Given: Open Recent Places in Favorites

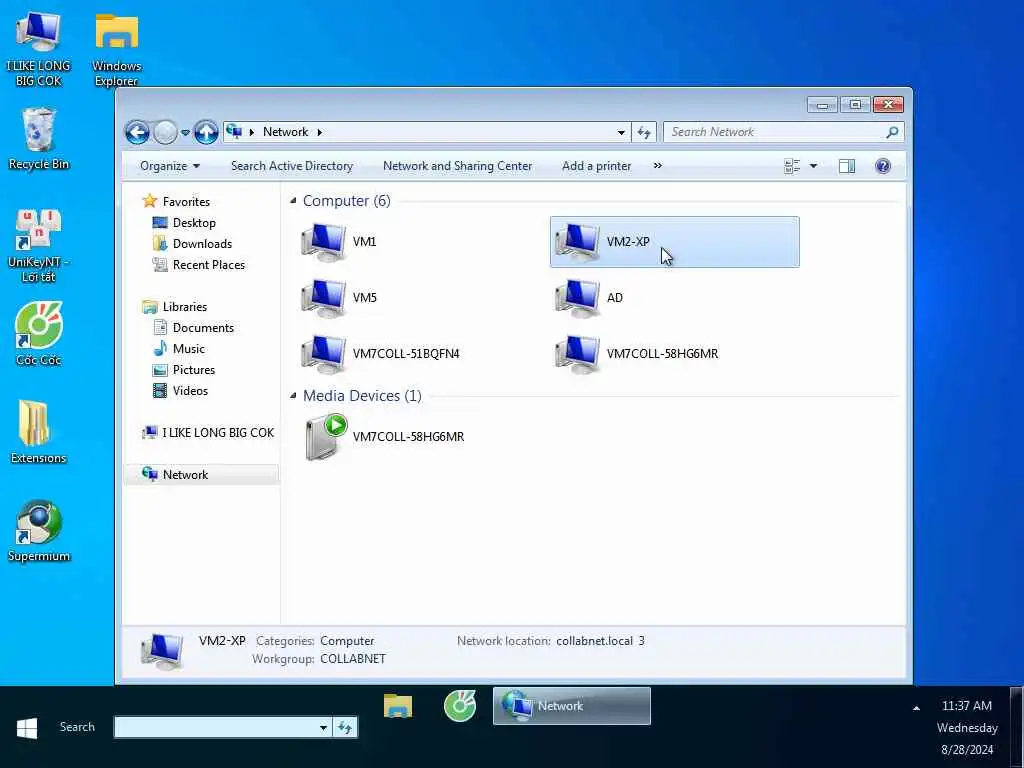Looking at the screenshot, I should (208, 264).
